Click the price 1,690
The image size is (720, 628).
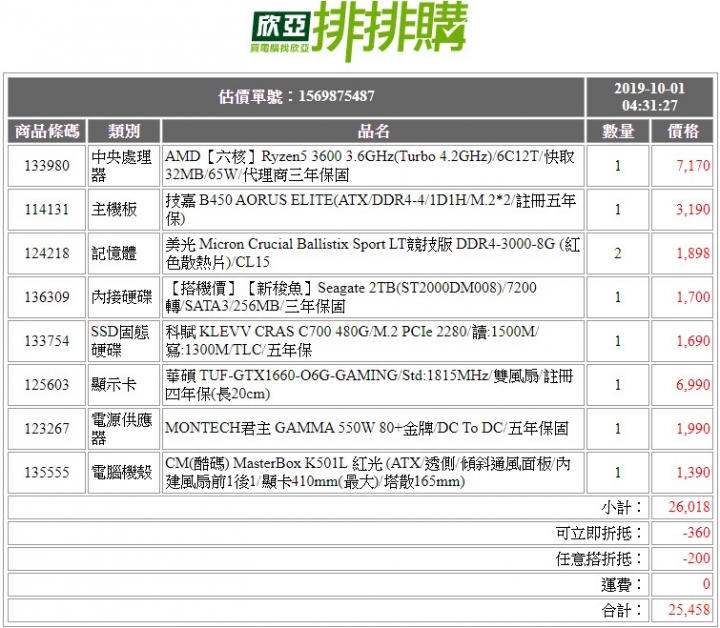[693, 341]
